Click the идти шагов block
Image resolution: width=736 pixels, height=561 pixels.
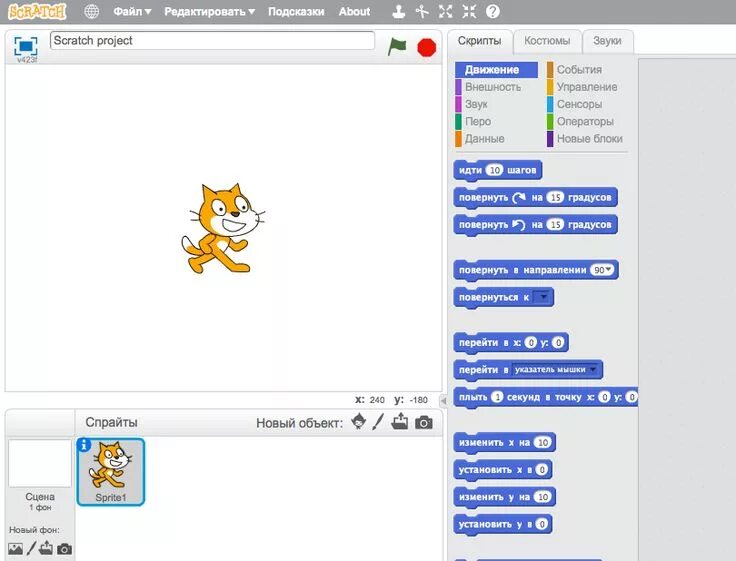click(498, 170)
